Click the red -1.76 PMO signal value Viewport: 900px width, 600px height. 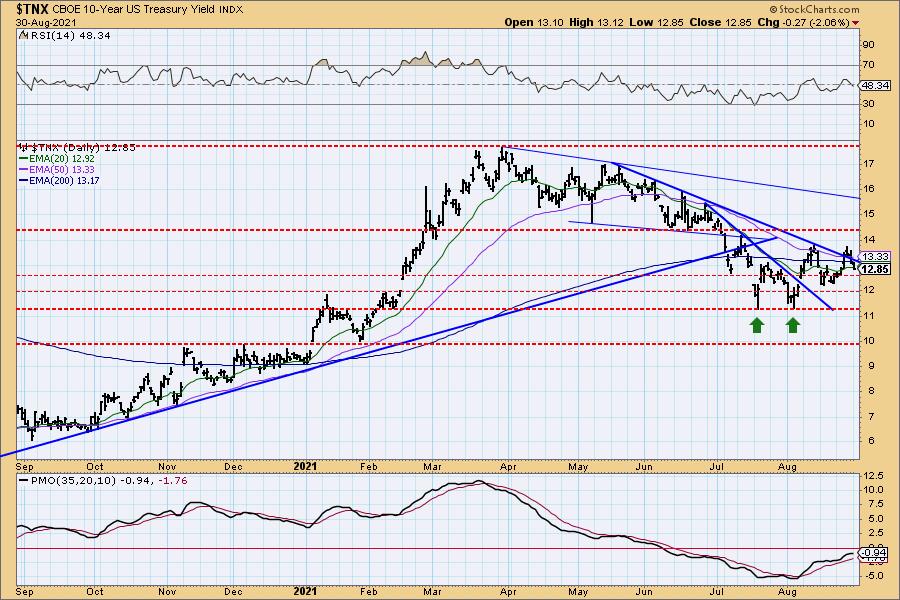pyautogui.click(x=175, y=481)
